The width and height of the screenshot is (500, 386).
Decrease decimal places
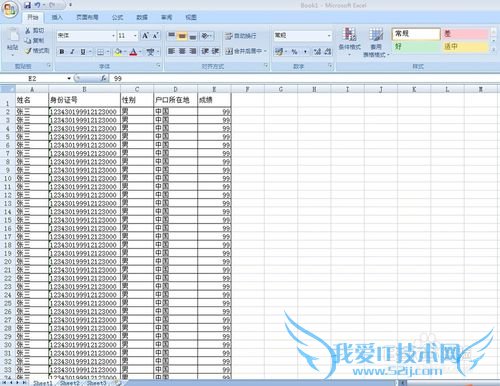click(327, 51)
